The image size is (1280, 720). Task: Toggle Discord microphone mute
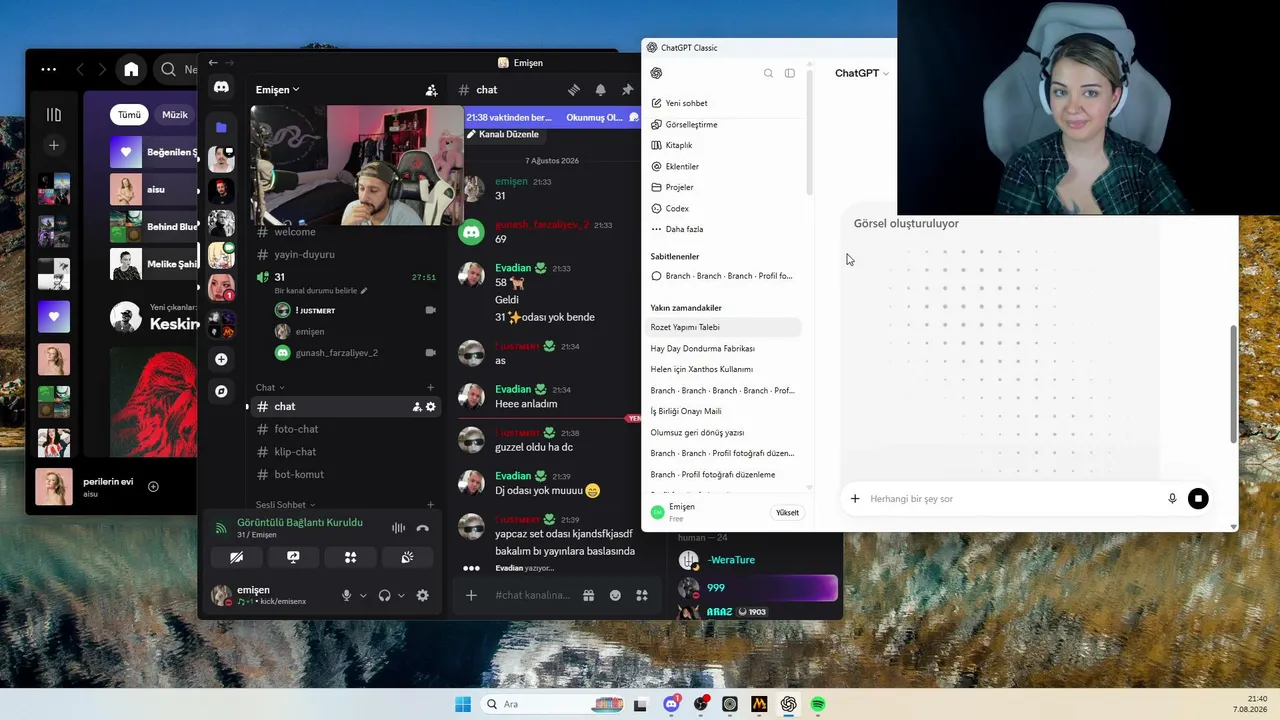pyautogui.click(x=346, y=596)
